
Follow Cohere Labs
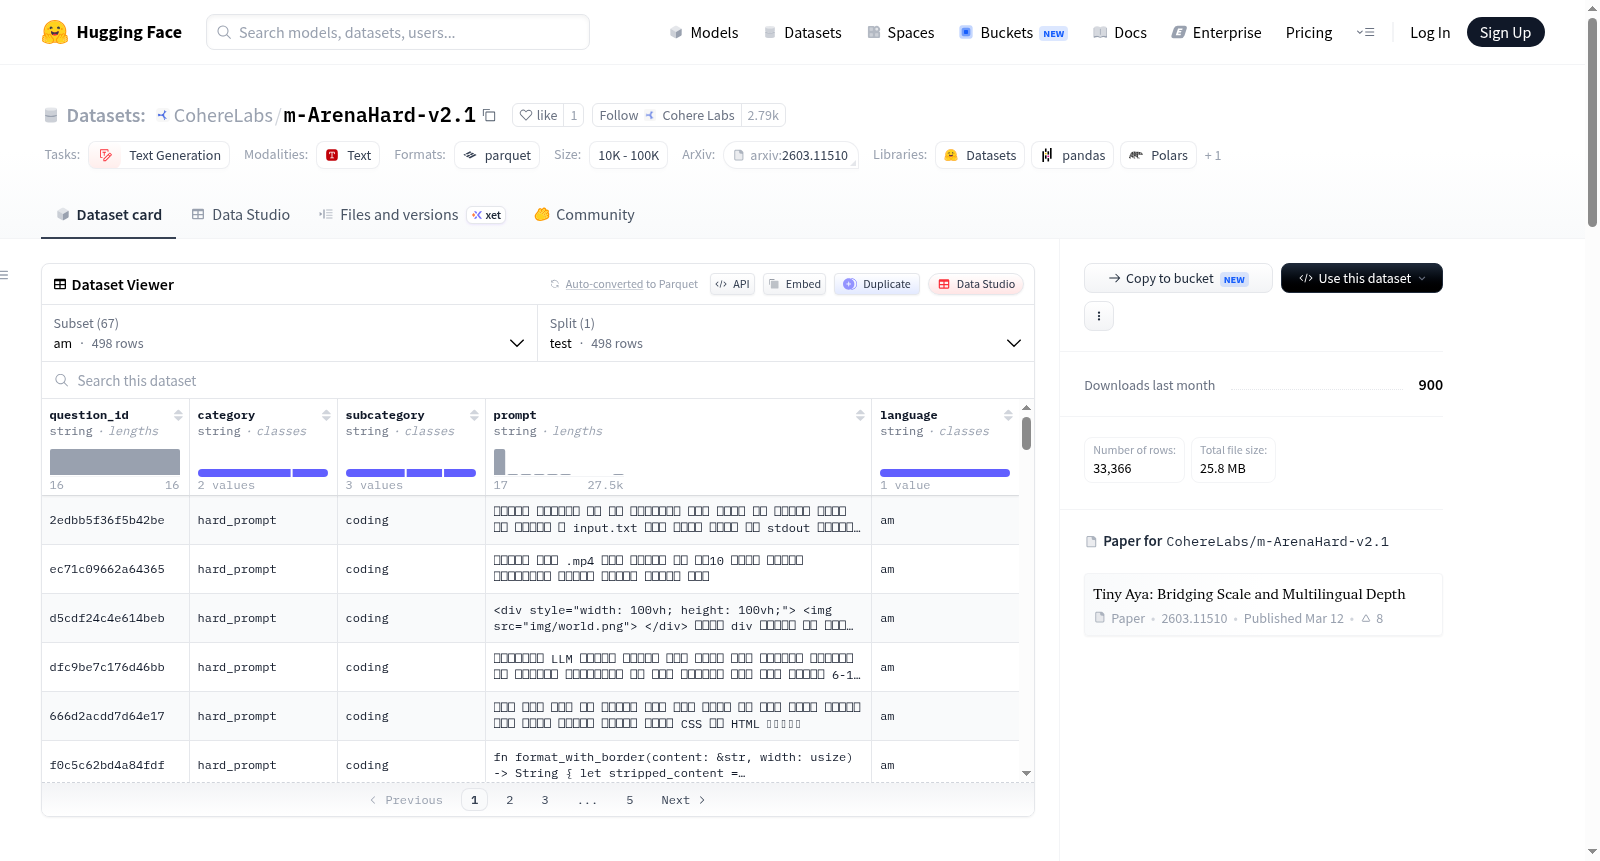pyautogui.click(x=666, y=115)
